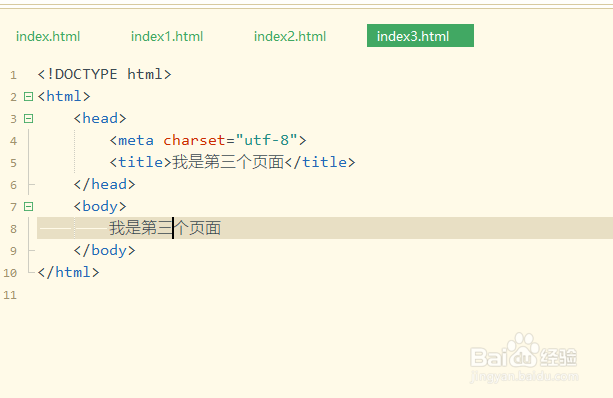Place cursor in DOCTYPE html declaration
The height and width of the screenshot is (398, 613).
pyautogui.click(x=104, y=74)
